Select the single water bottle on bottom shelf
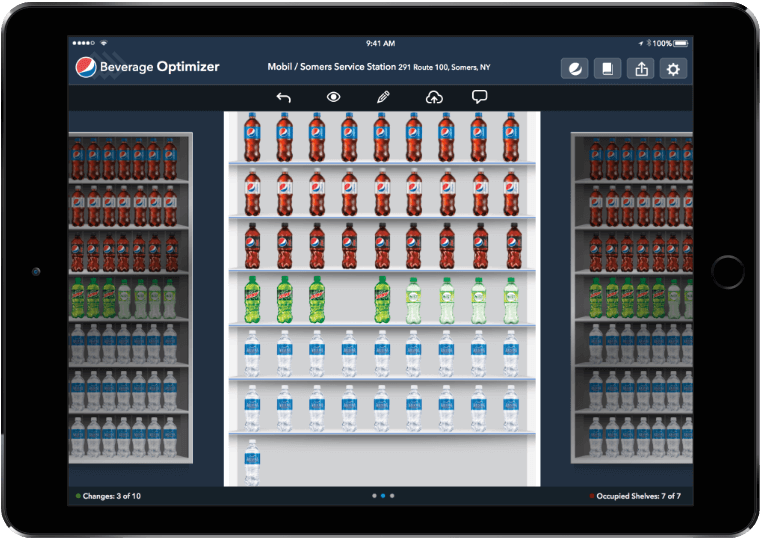 (x=252, y=461)
